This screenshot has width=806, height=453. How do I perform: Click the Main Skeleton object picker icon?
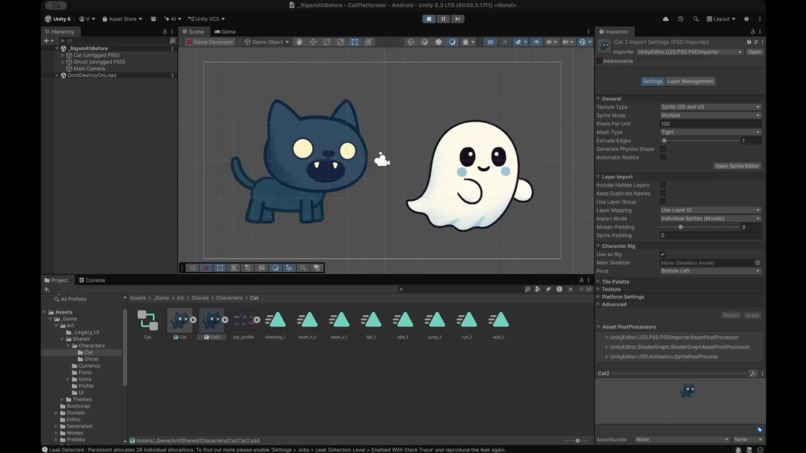click(x=758, y=263)
